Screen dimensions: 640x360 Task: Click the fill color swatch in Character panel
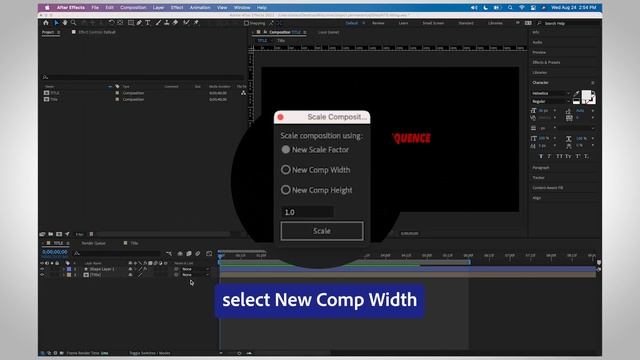tap(587, 96)
